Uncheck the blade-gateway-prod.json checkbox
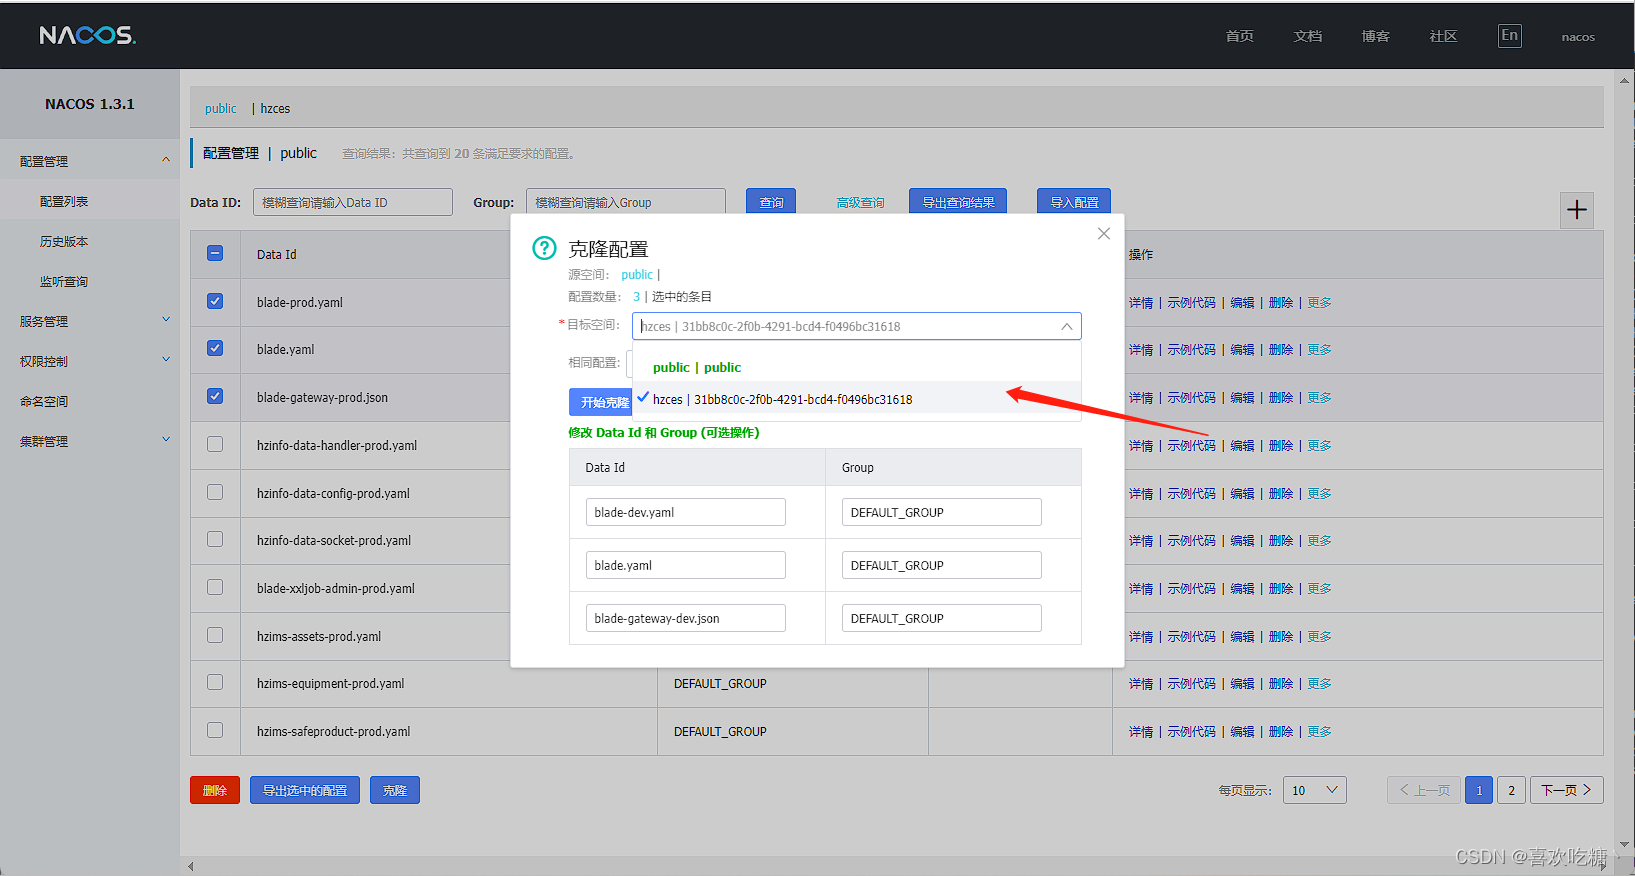 [215, 396]
